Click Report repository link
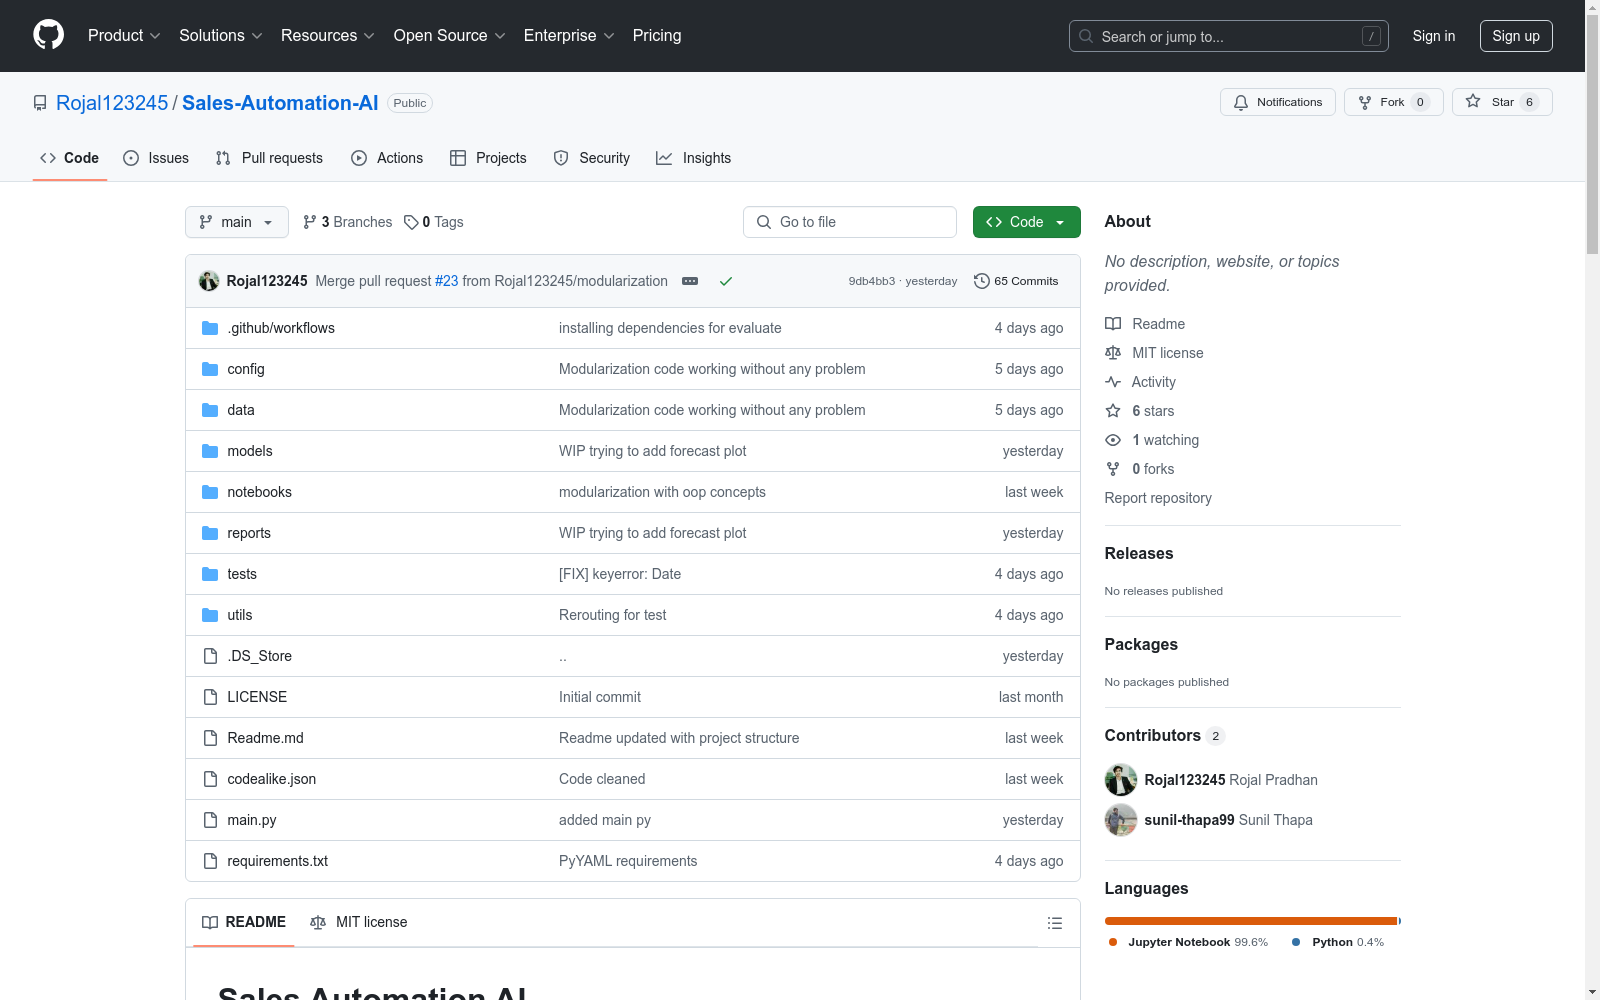 (x=1158, y=498)
